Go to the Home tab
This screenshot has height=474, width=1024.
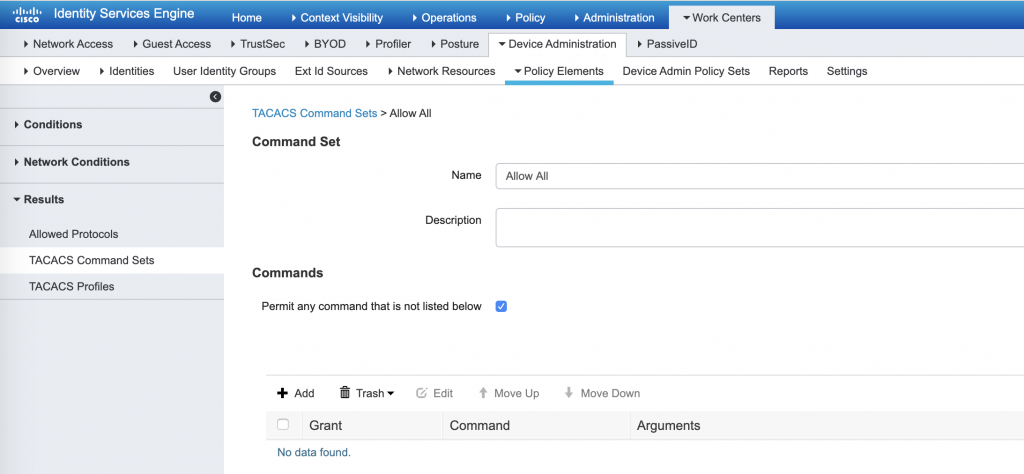247,18
